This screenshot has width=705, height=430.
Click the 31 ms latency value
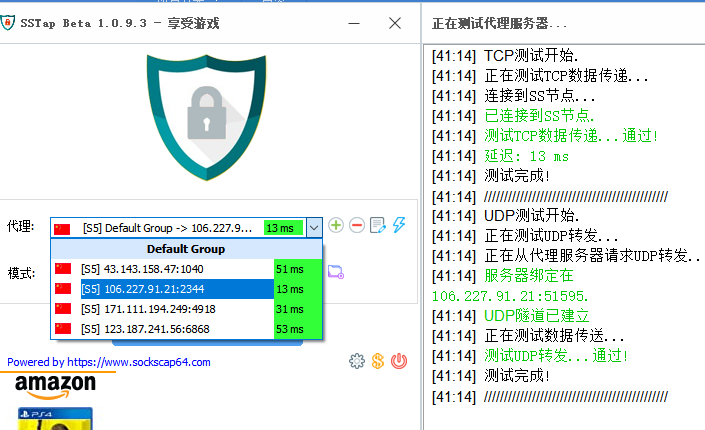(290, 309)
